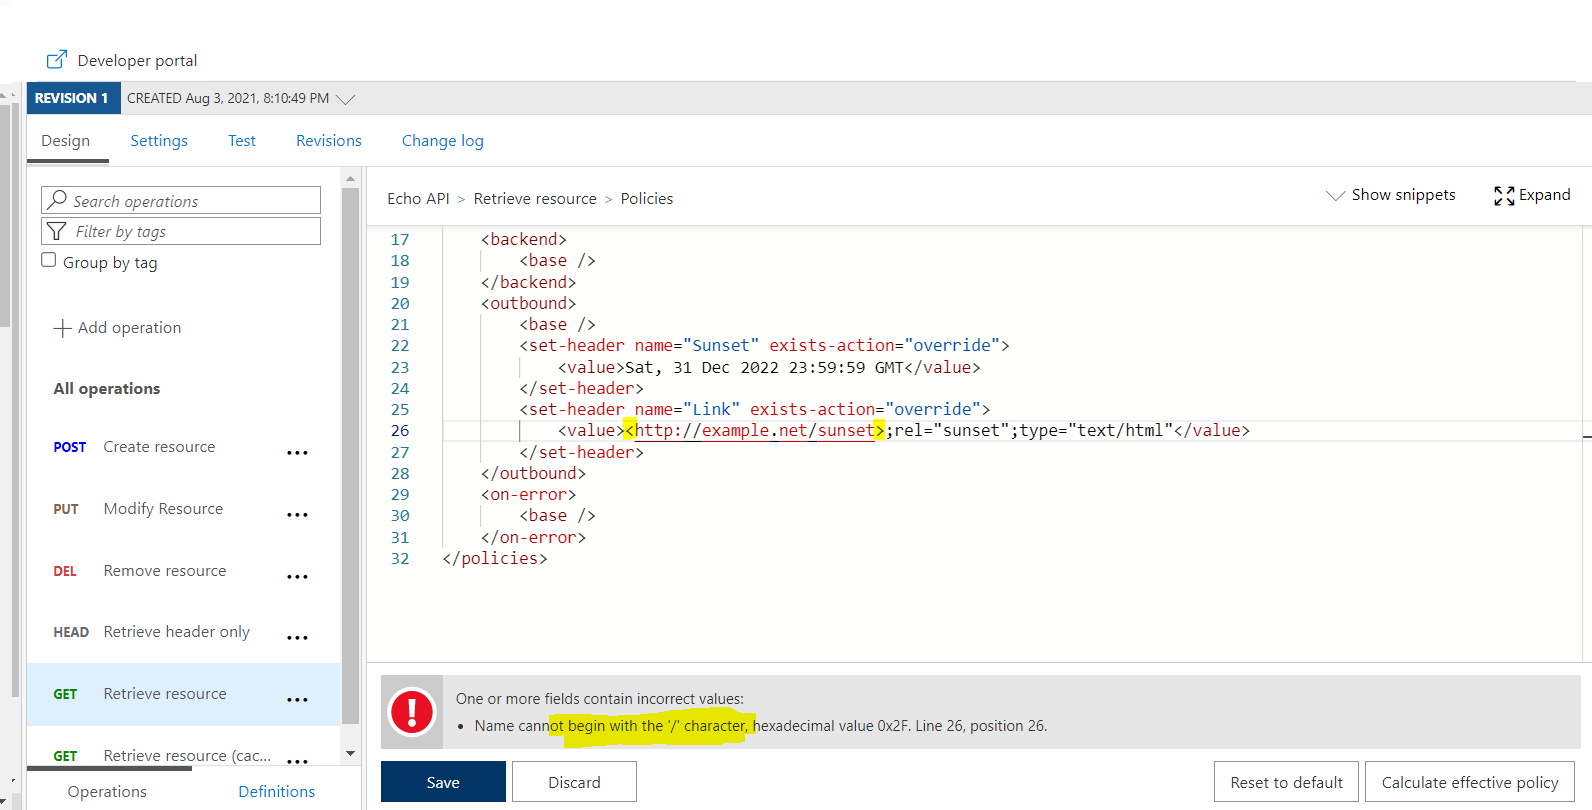The height and width of the screenshot is (810, 1592).
Task: Switch to the Operations bottom tab
Action: [107, 792]
